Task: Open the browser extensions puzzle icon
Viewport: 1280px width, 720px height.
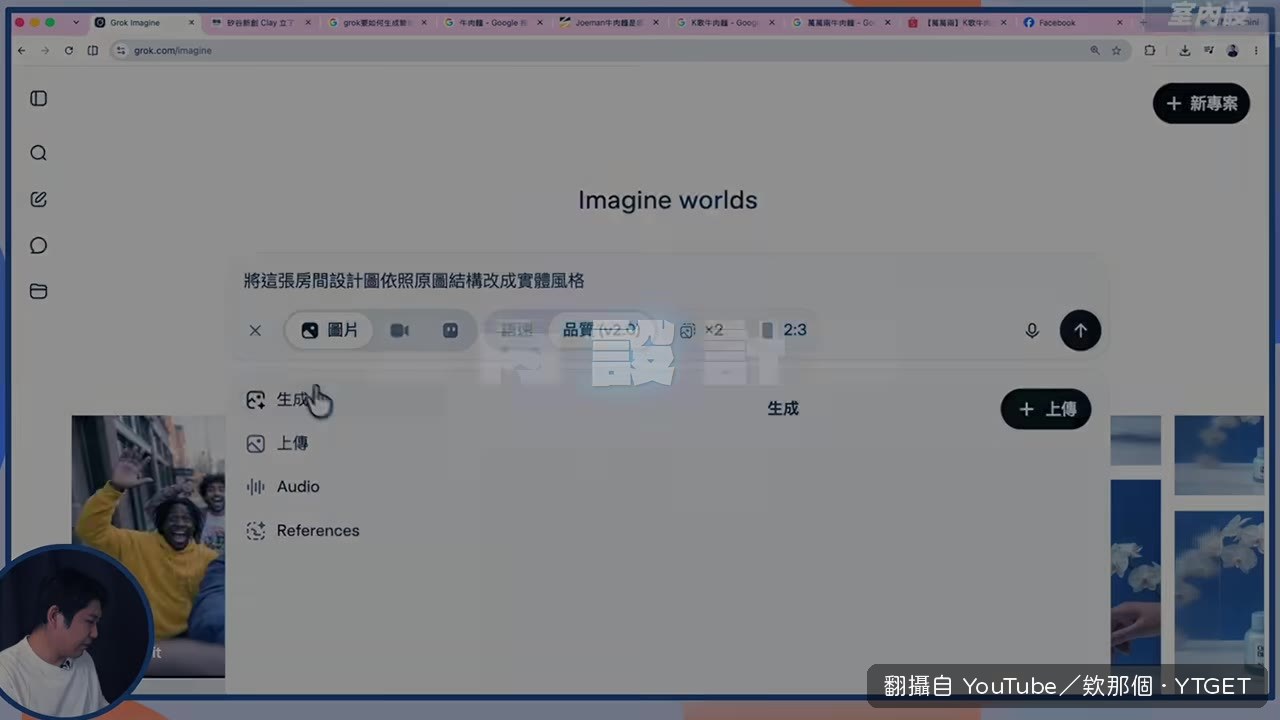Action: tap(1149, 50)
